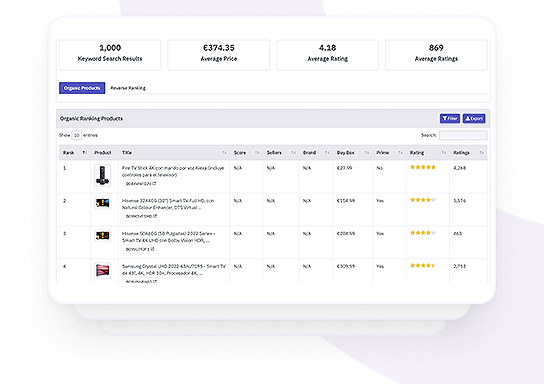Sort by Prime column arrows
The height and width of the screenshot is (384, 544).
click(x=400, y=153)
